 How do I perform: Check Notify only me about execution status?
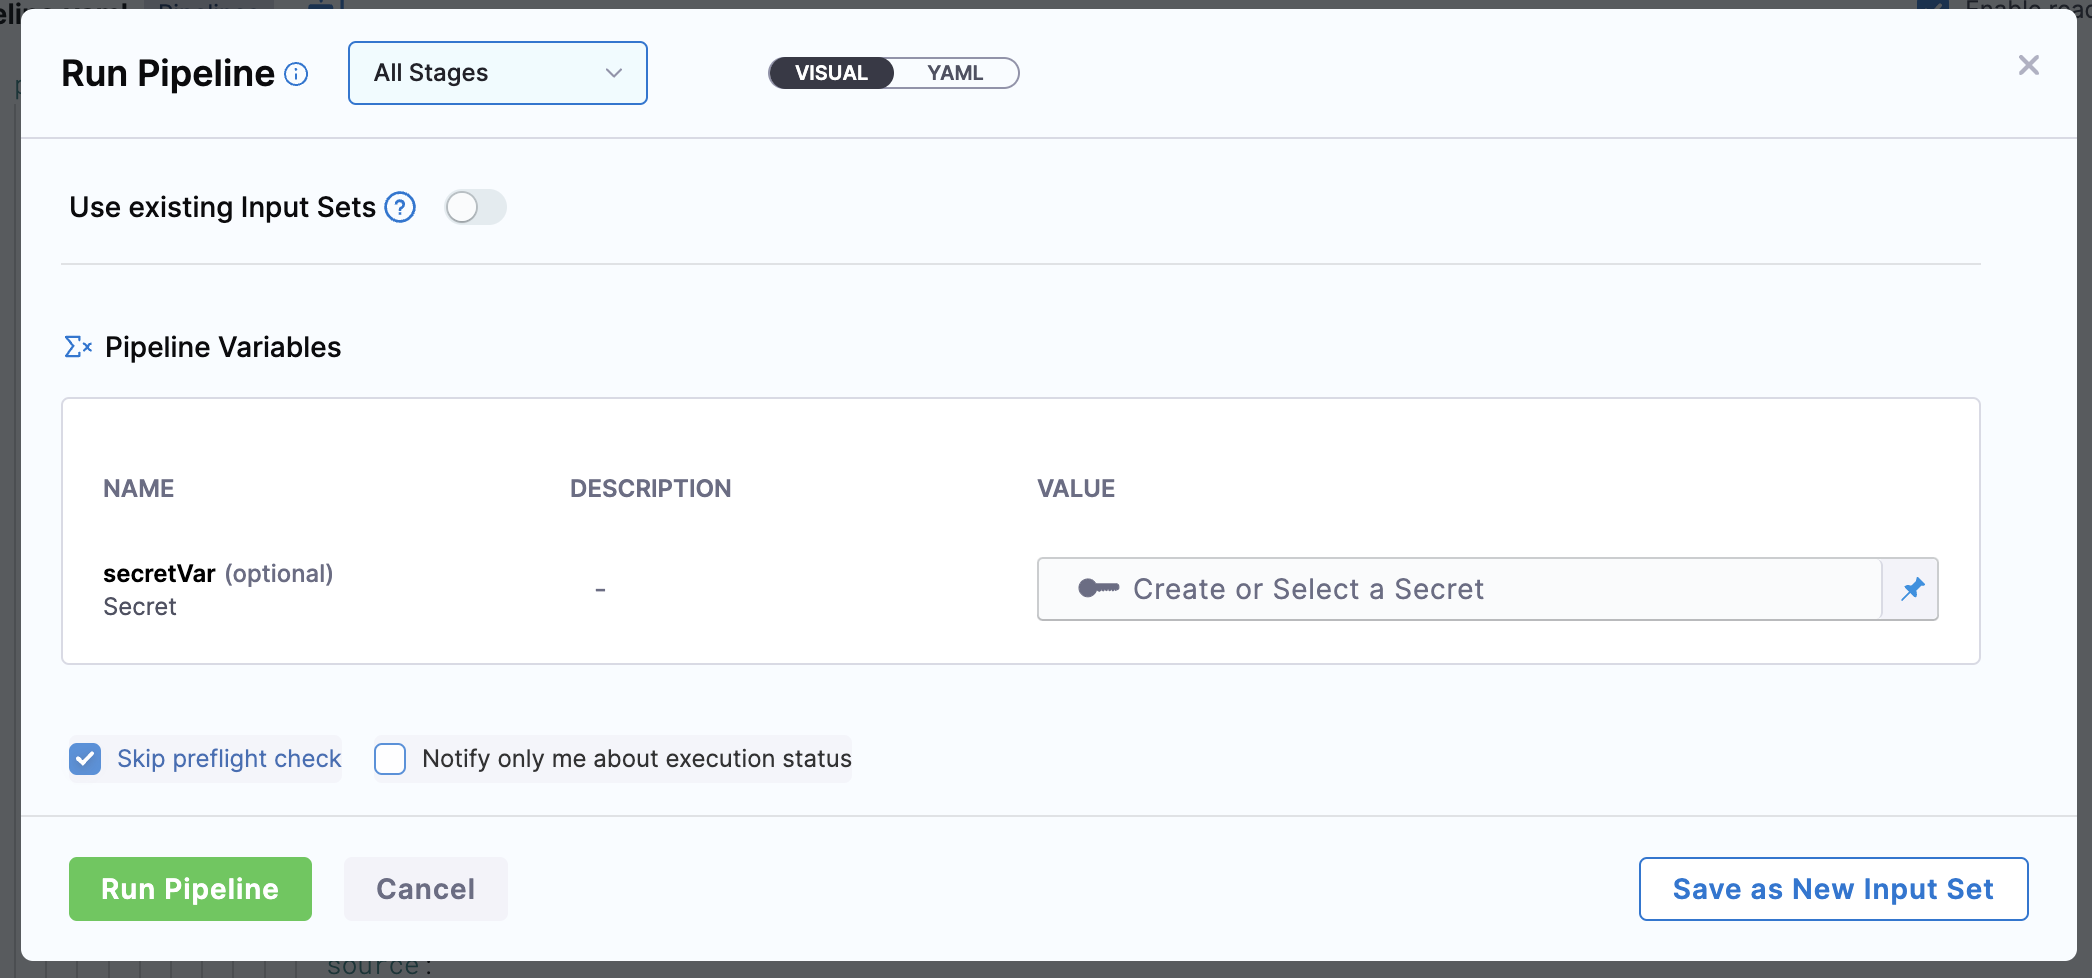point(390,759)
